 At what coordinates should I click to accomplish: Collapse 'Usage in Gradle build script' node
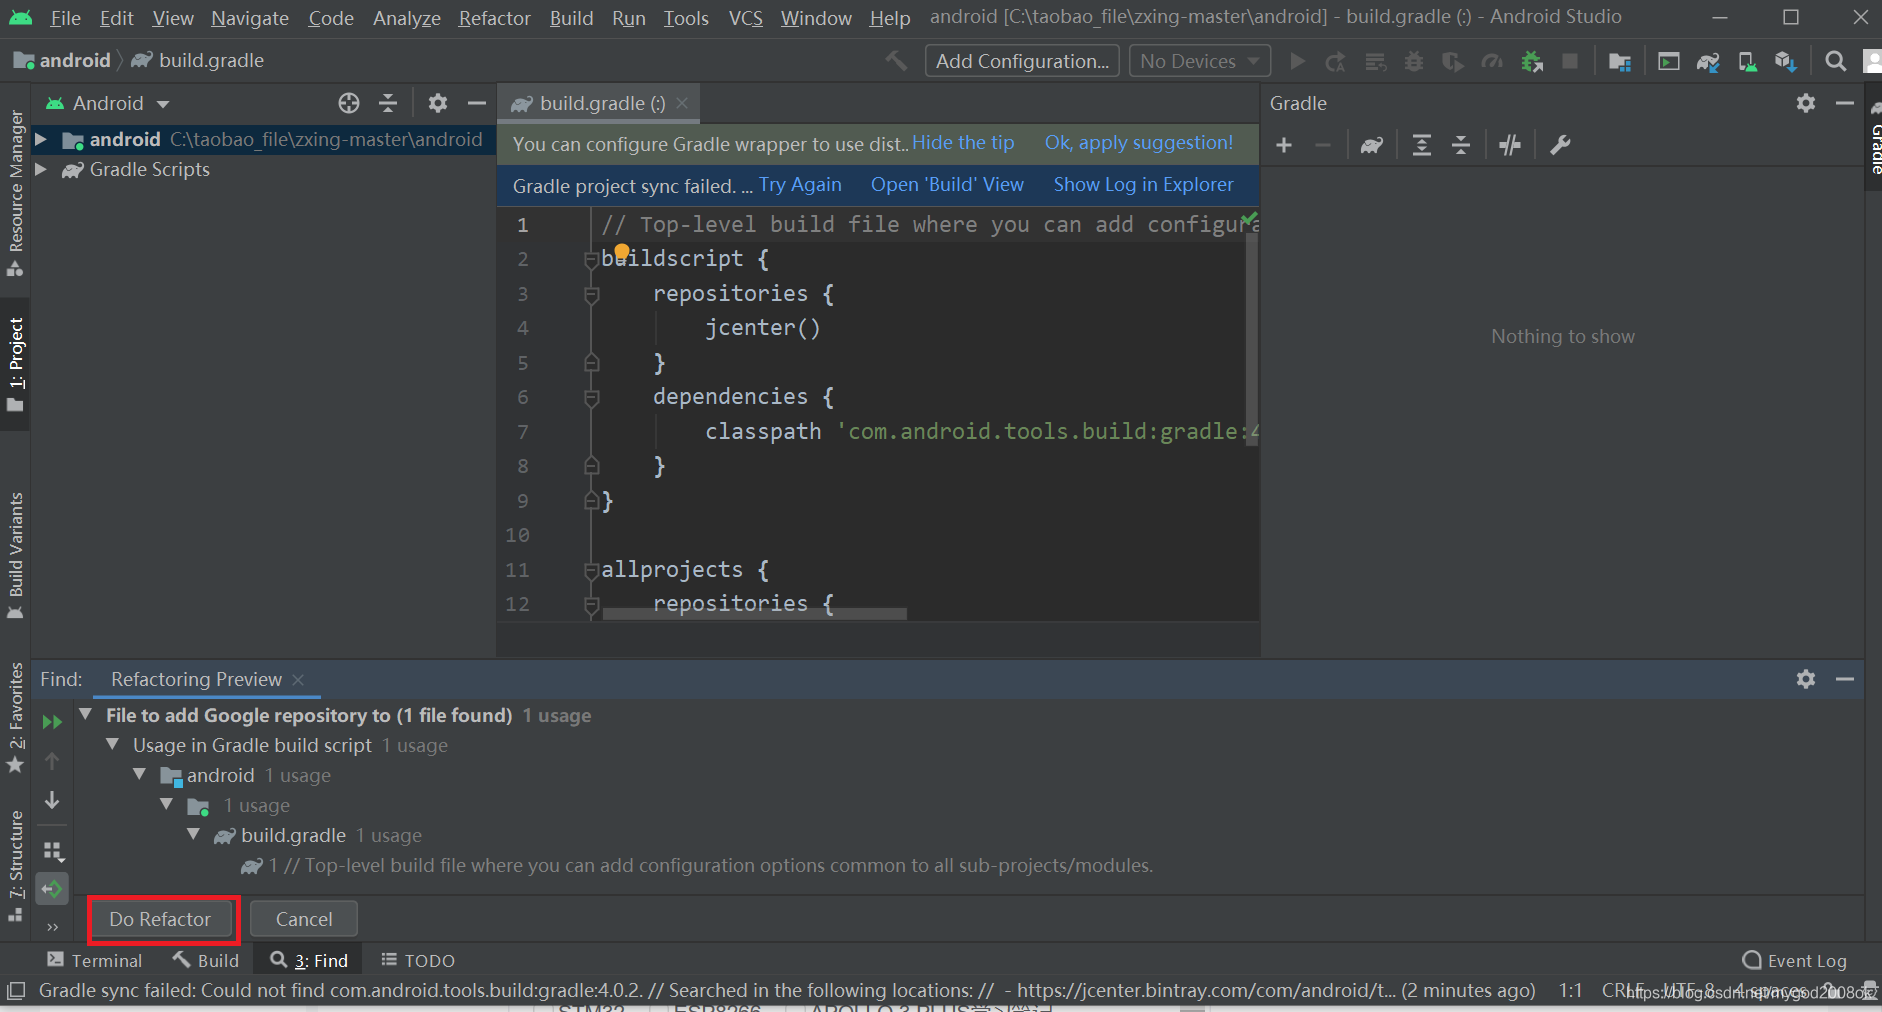[113, 744]
